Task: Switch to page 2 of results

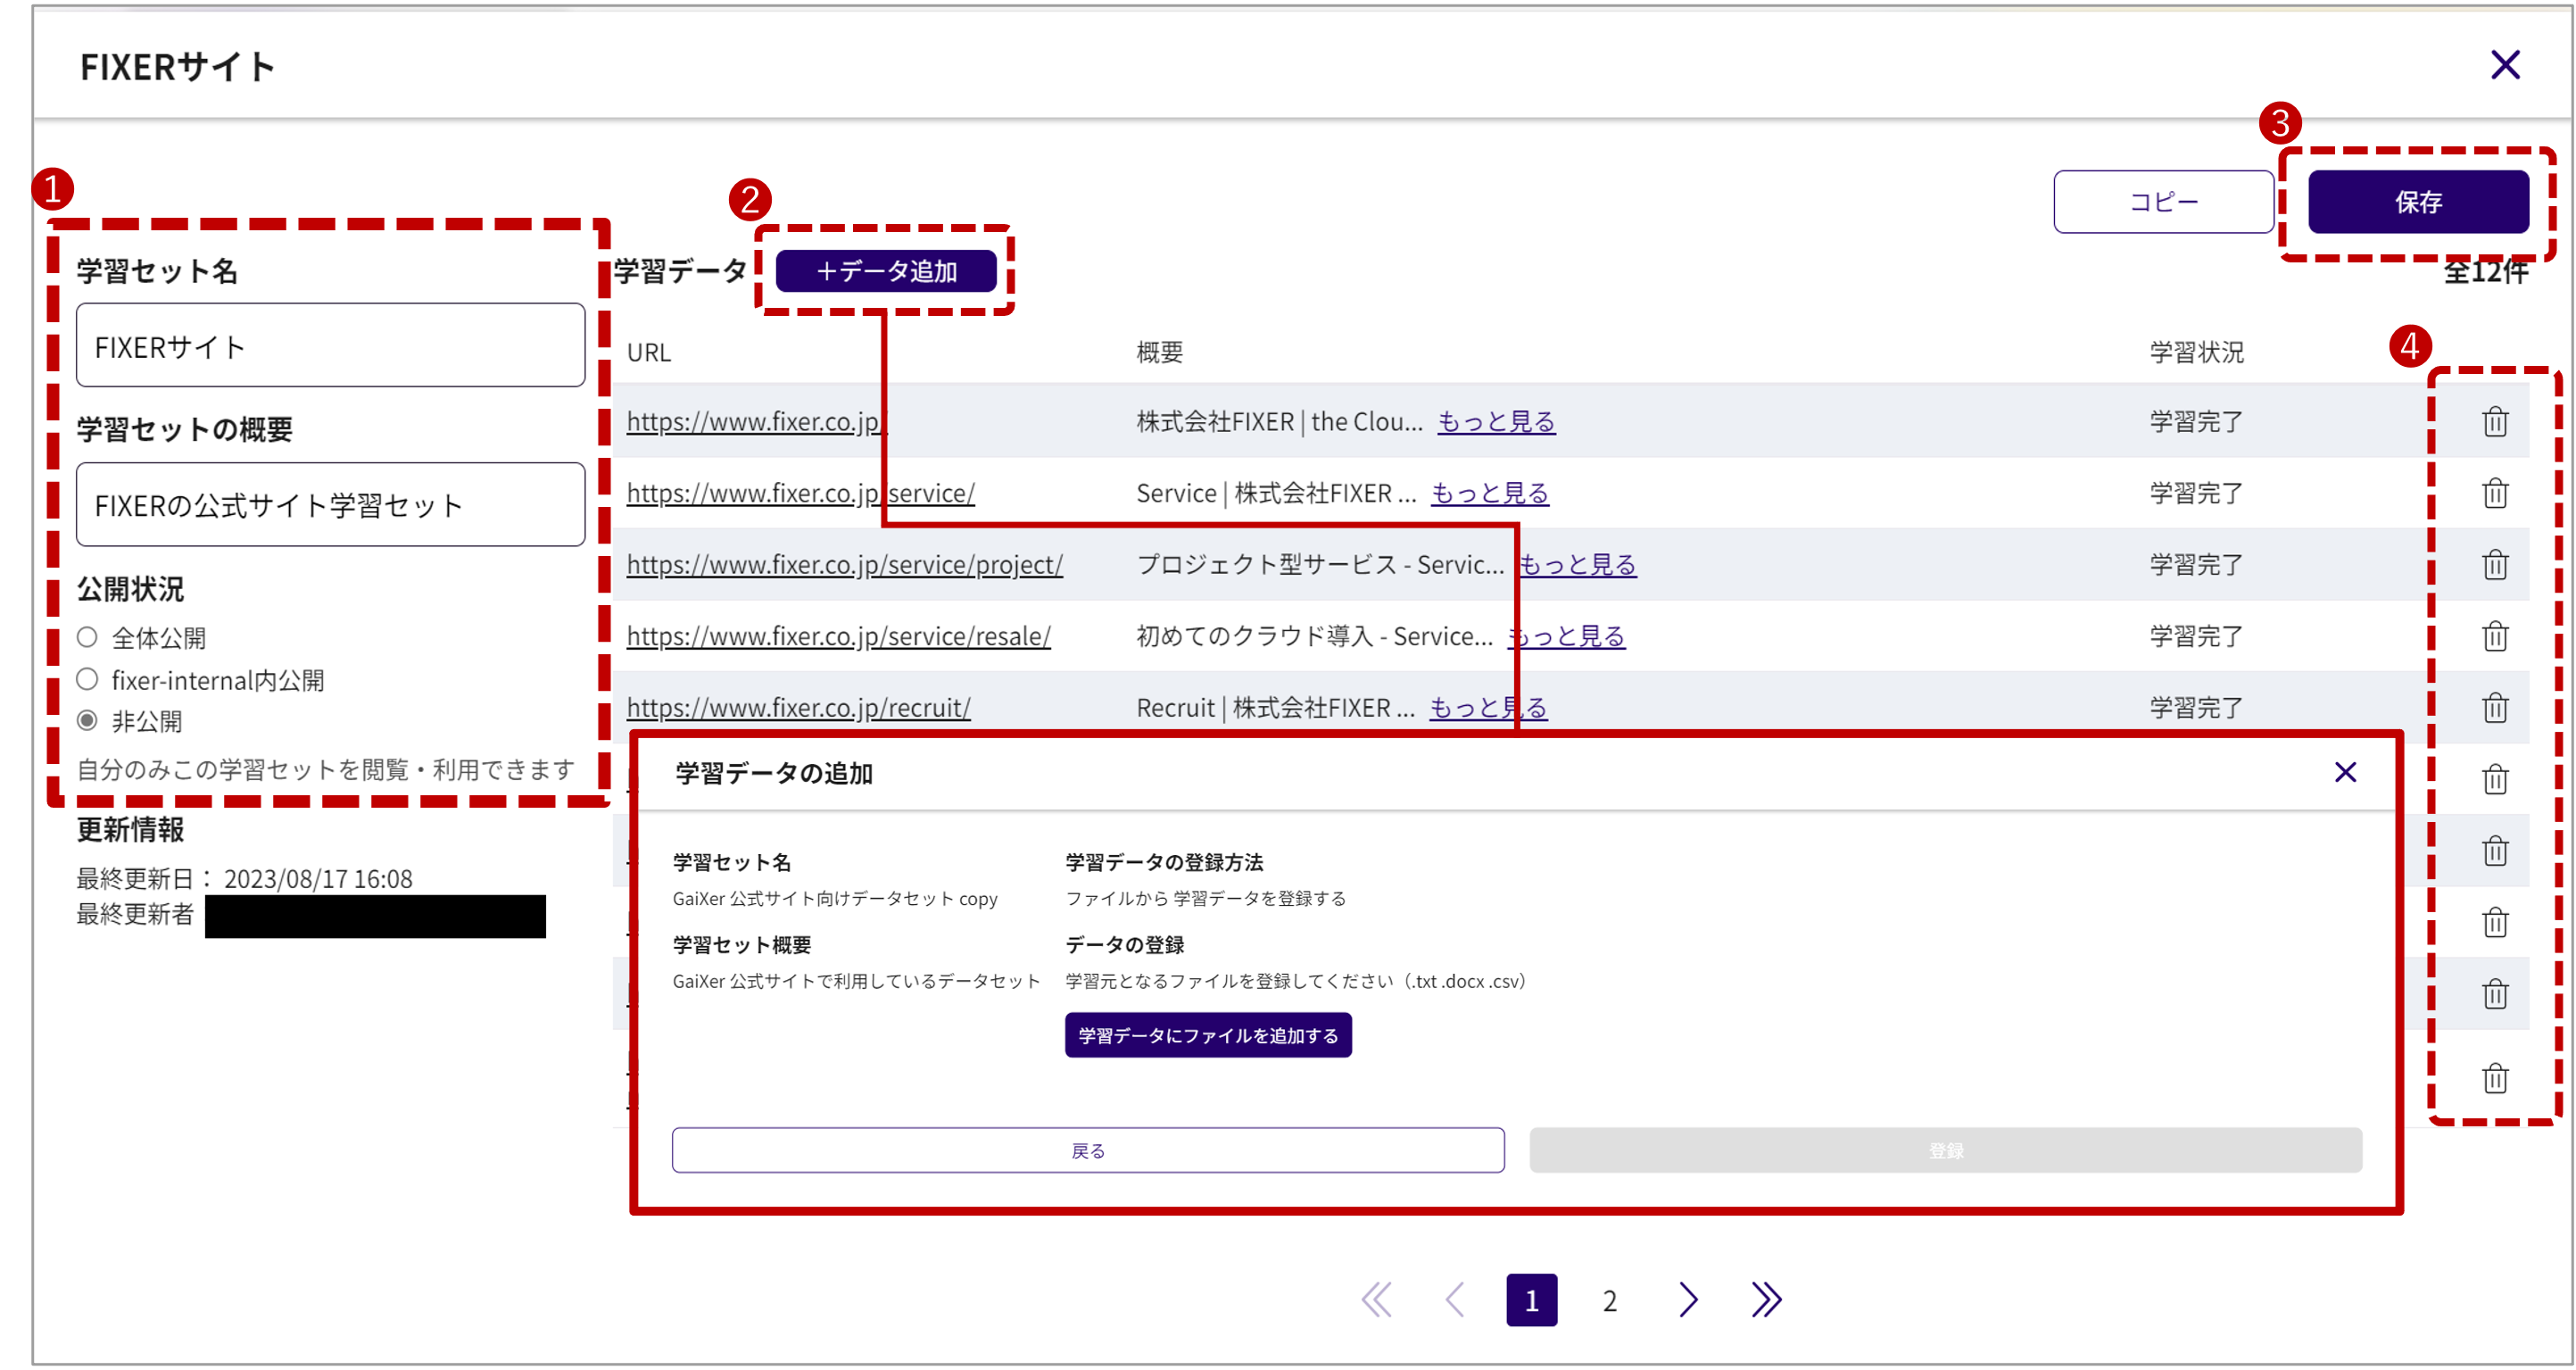Action: [x=1609, y=1300]
